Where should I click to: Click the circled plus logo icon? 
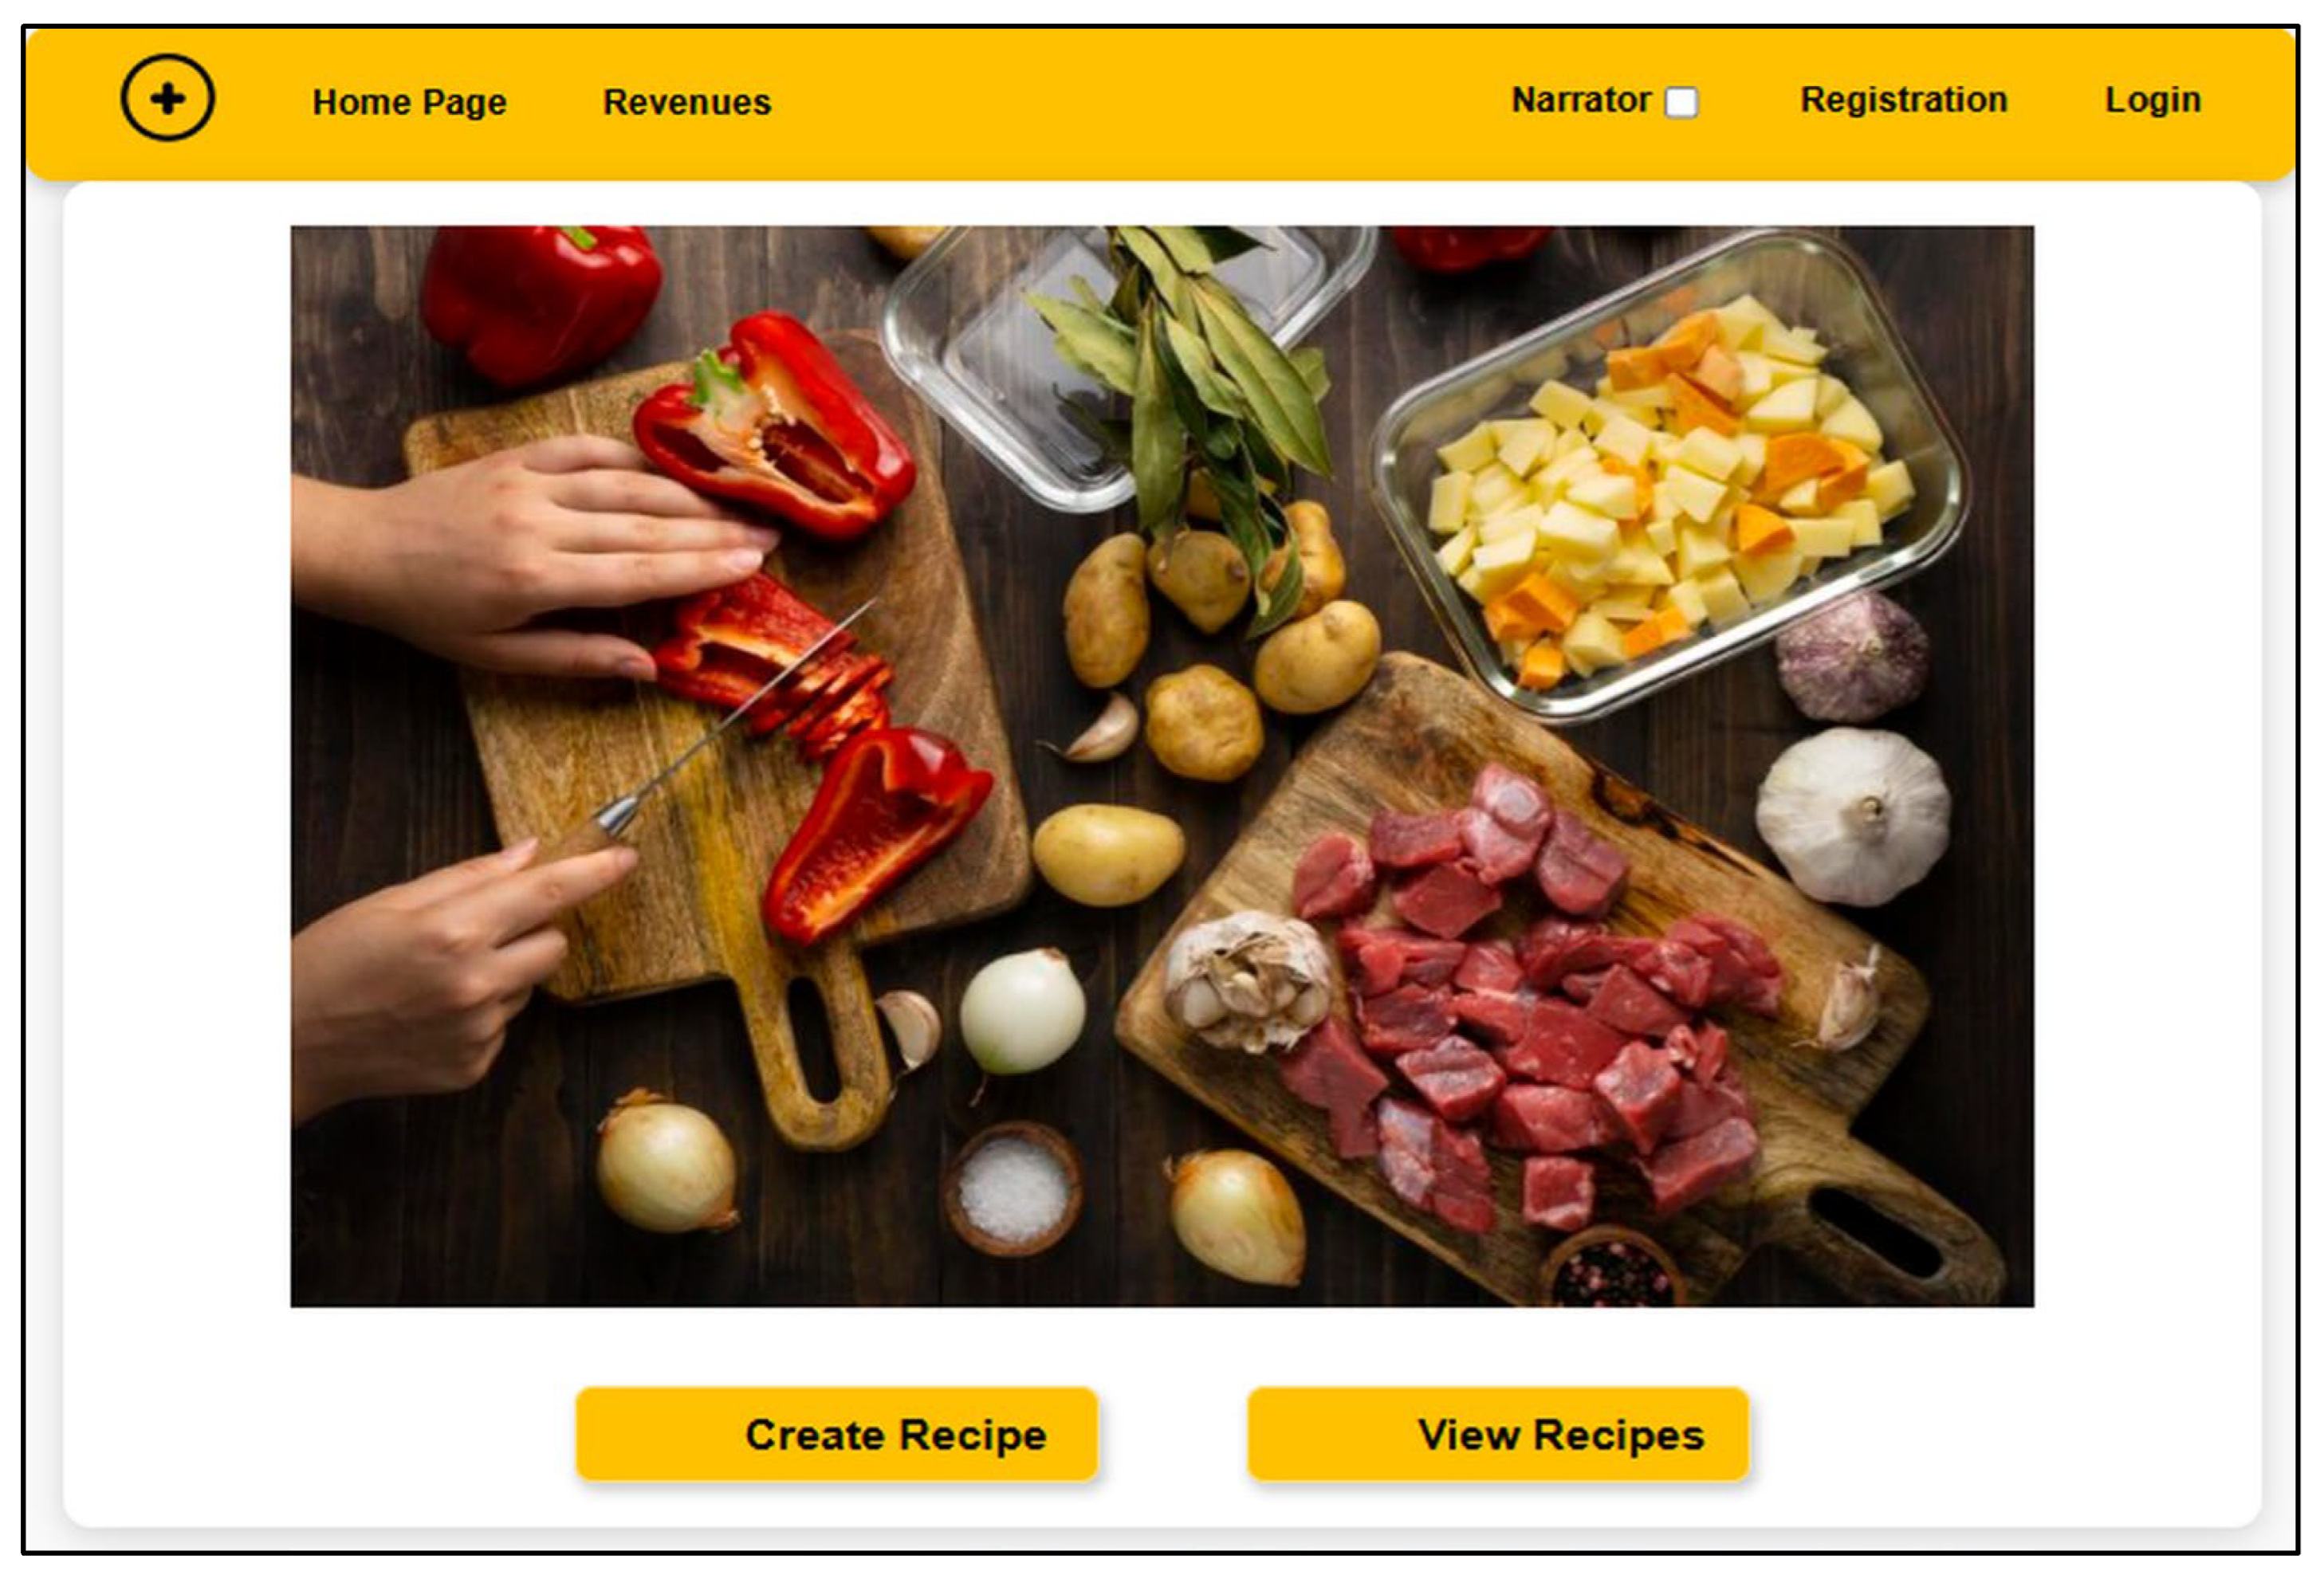coord(167,98)
